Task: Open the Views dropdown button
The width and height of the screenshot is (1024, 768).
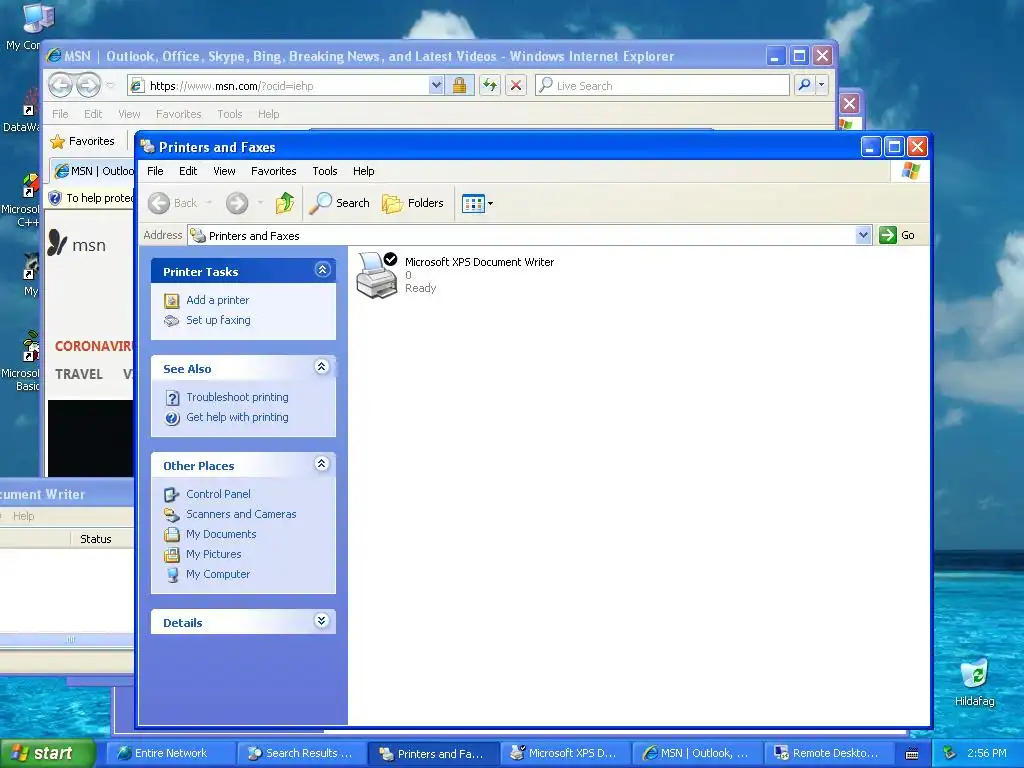Action: [x=477, y=203]
